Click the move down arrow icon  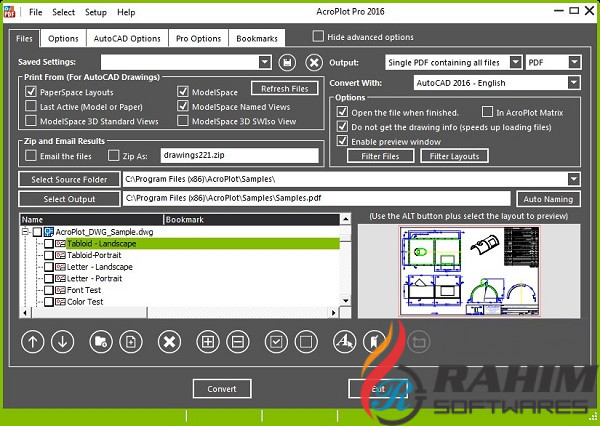point(62,342)
